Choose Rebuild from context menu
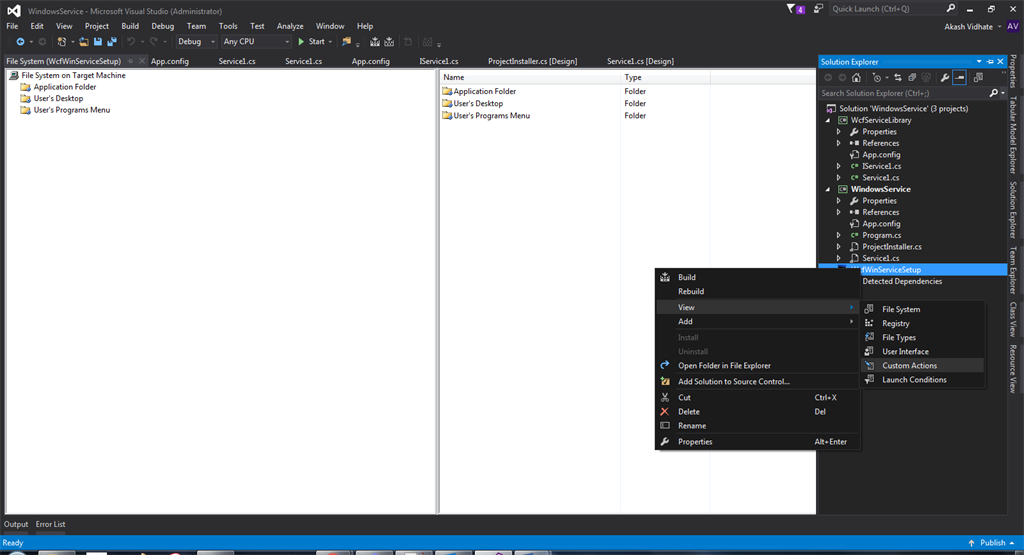 [x=757, y=291]
